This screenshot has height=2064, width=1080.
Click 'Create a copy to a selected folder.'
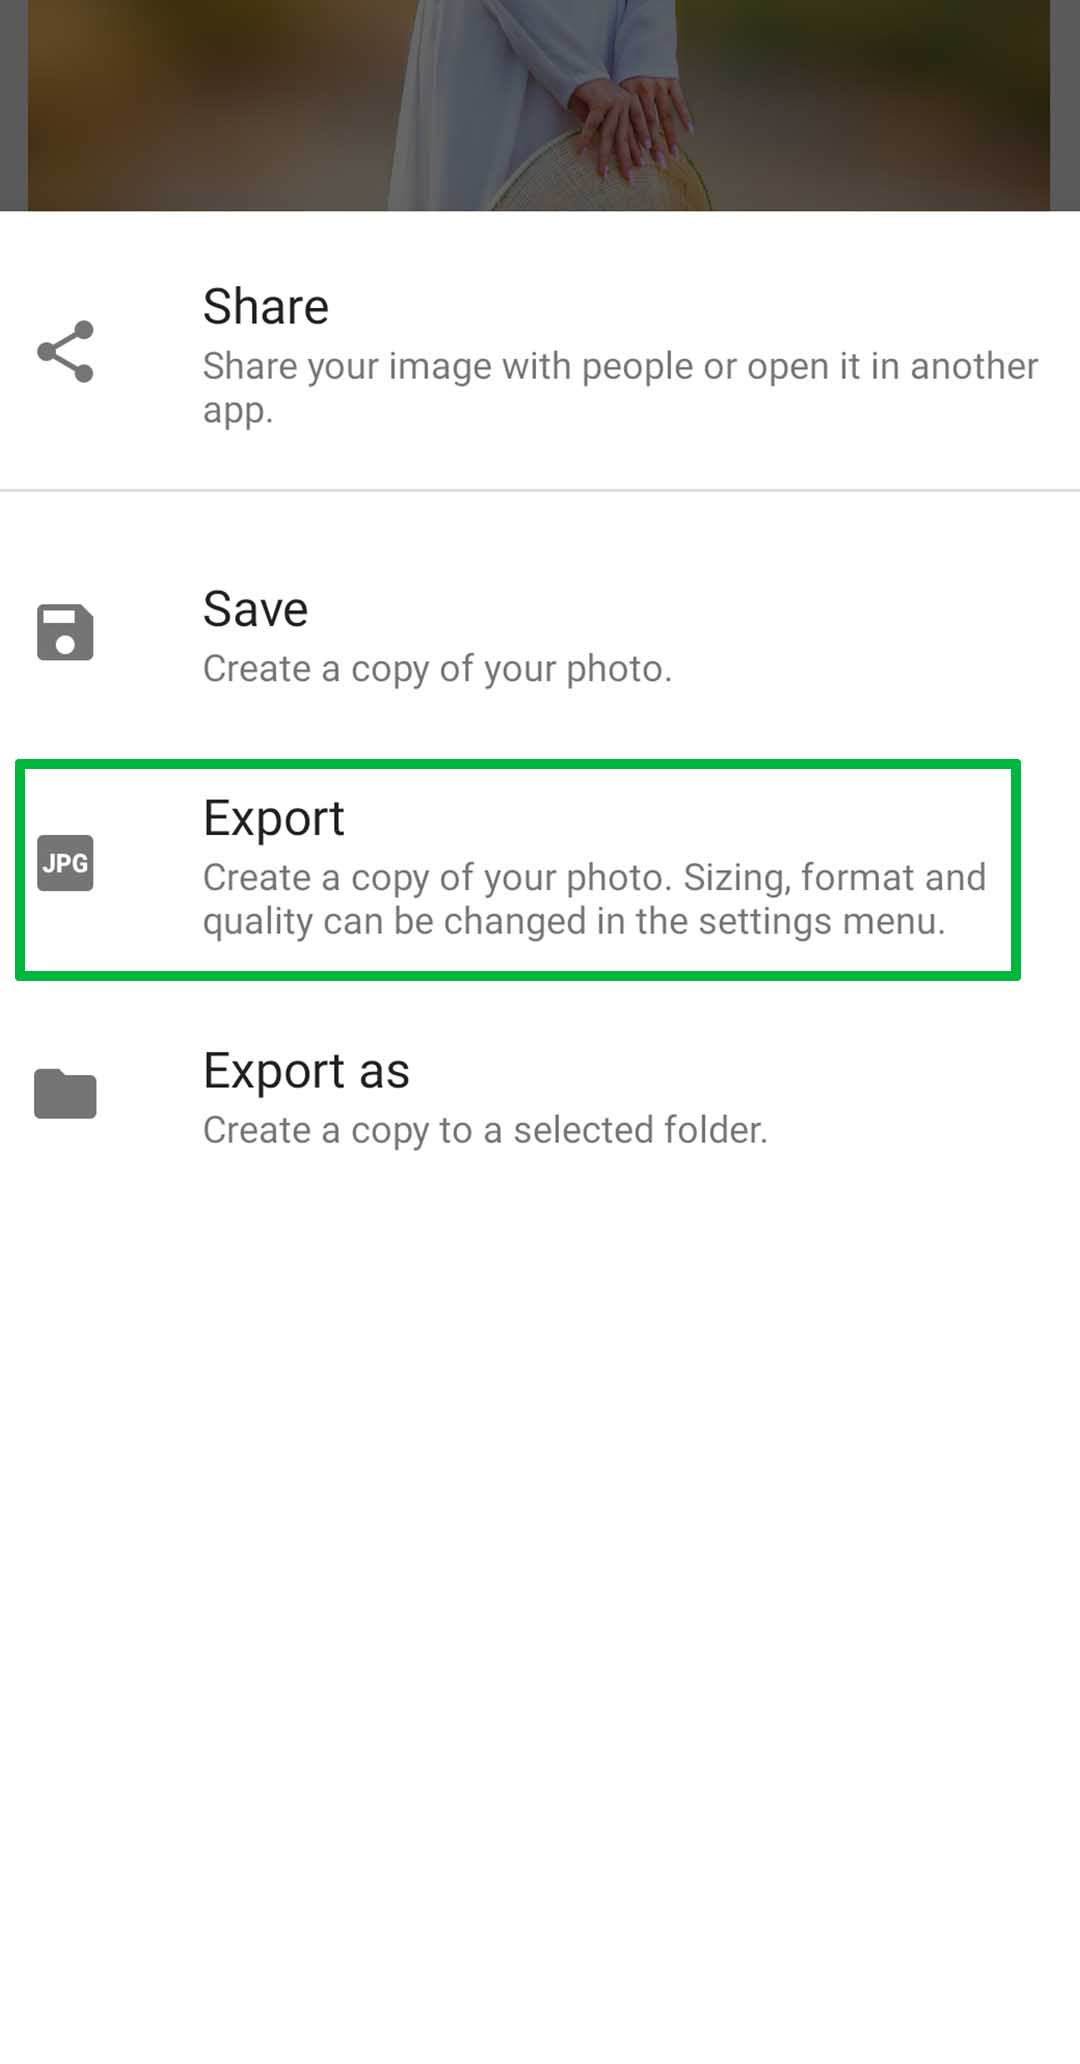485,1130
